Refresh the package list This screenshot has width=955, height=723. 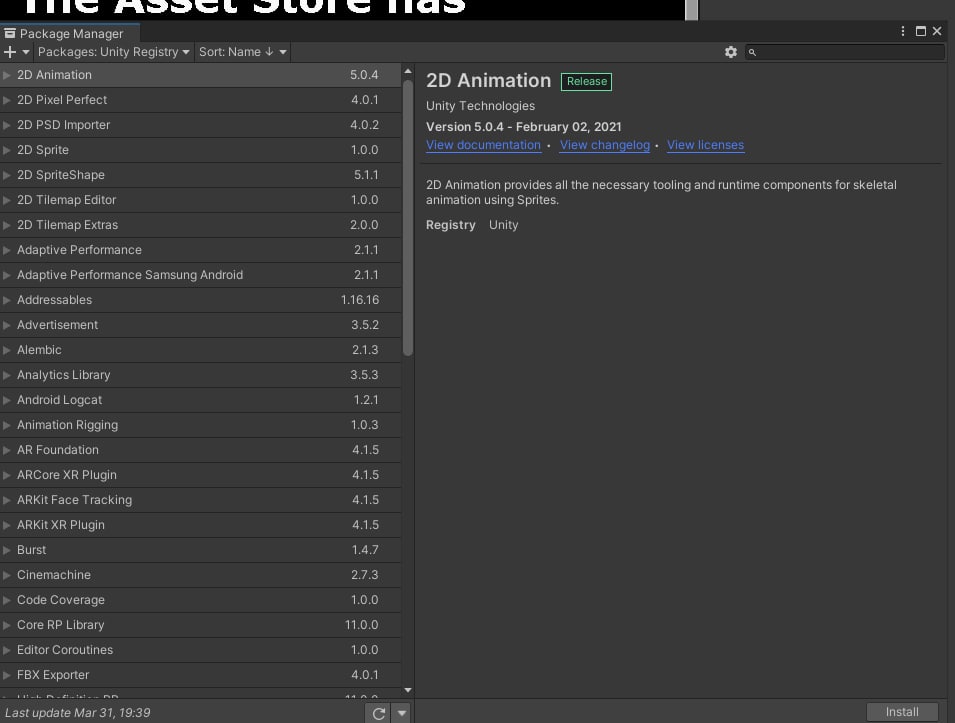click(x=378, y=713)
